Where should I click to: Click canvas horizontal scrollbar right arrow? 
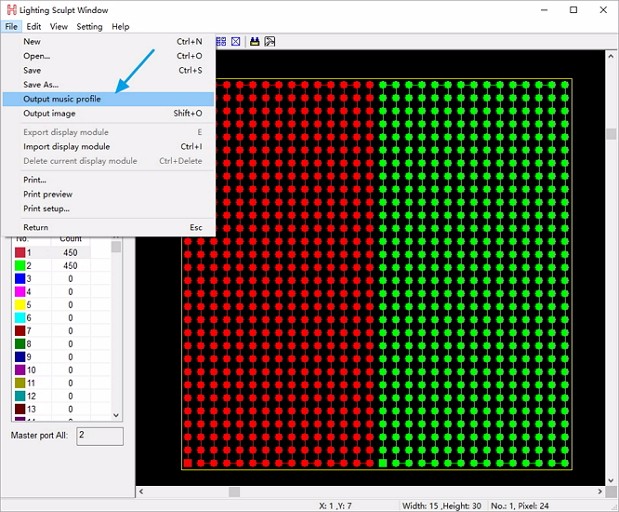pos(600,491)
